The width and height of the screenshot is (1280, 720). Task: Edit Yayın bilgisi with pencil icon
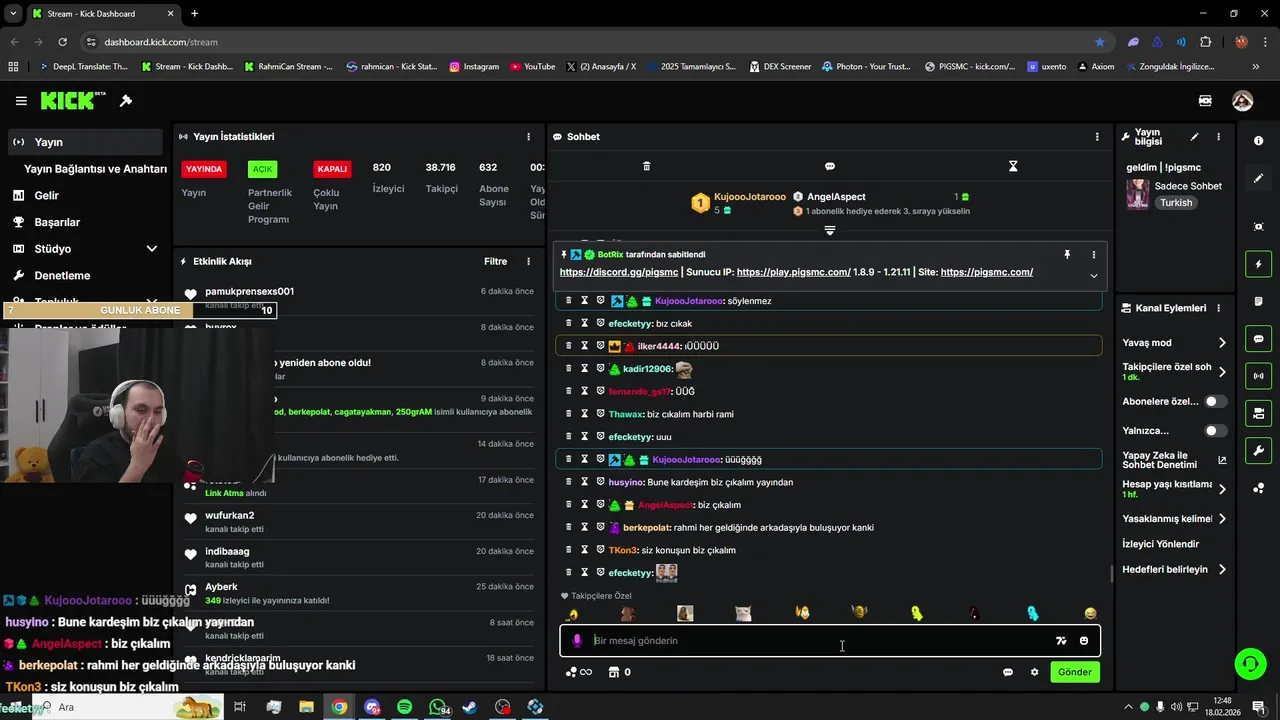tap(1194, 137)
